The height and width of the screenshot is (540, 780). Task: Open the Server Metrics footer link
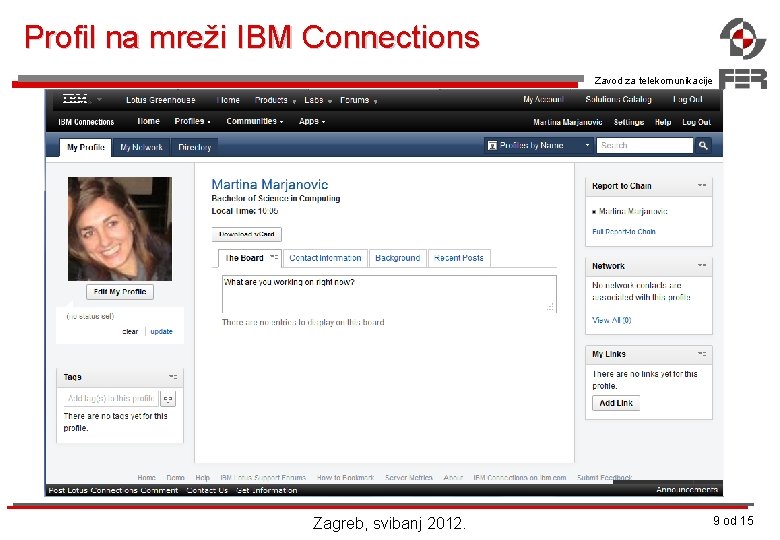408,477
